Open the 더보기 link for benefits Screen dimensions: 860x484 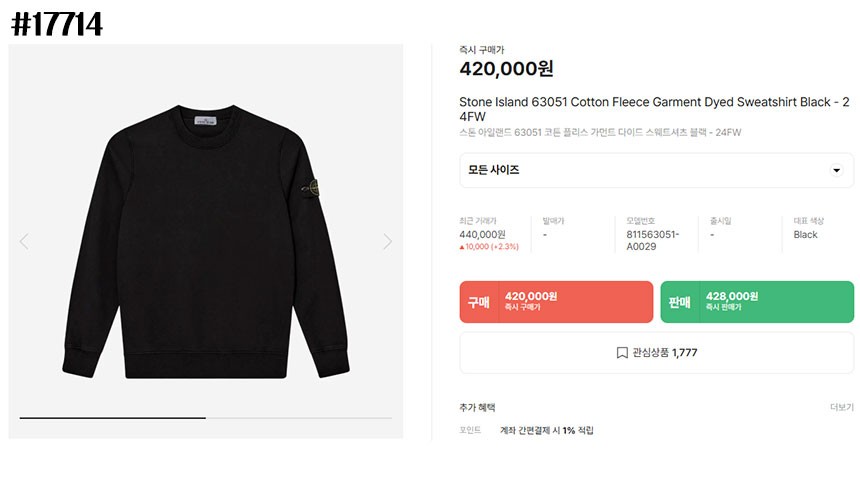[x=841, y=407]
